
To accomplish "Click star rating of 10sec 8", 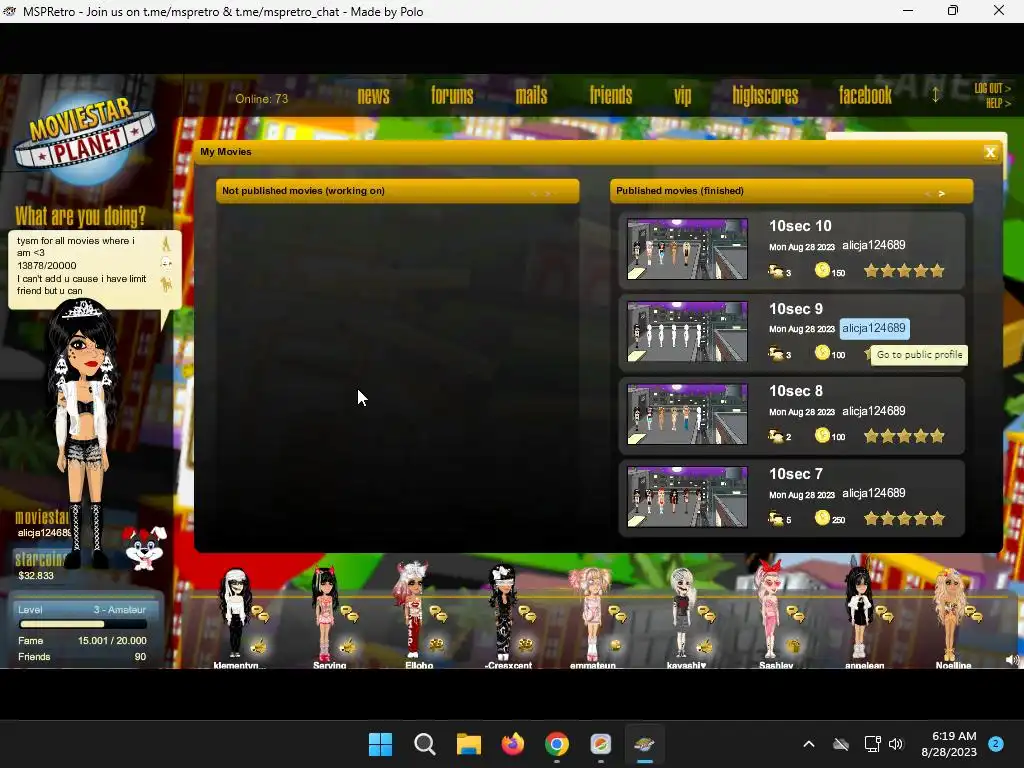I will coord(904,436).
